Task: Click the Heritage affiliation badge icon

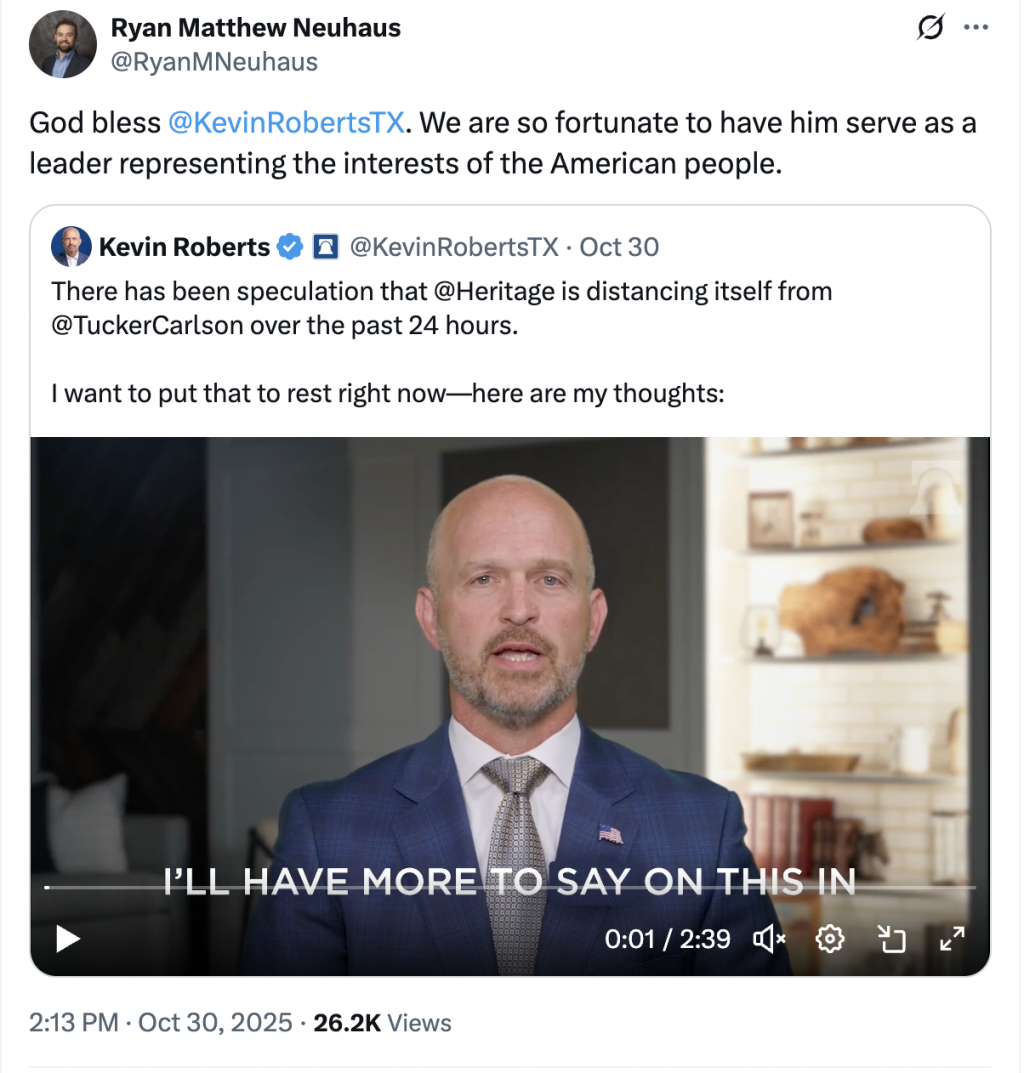Action: pos(325,246)
